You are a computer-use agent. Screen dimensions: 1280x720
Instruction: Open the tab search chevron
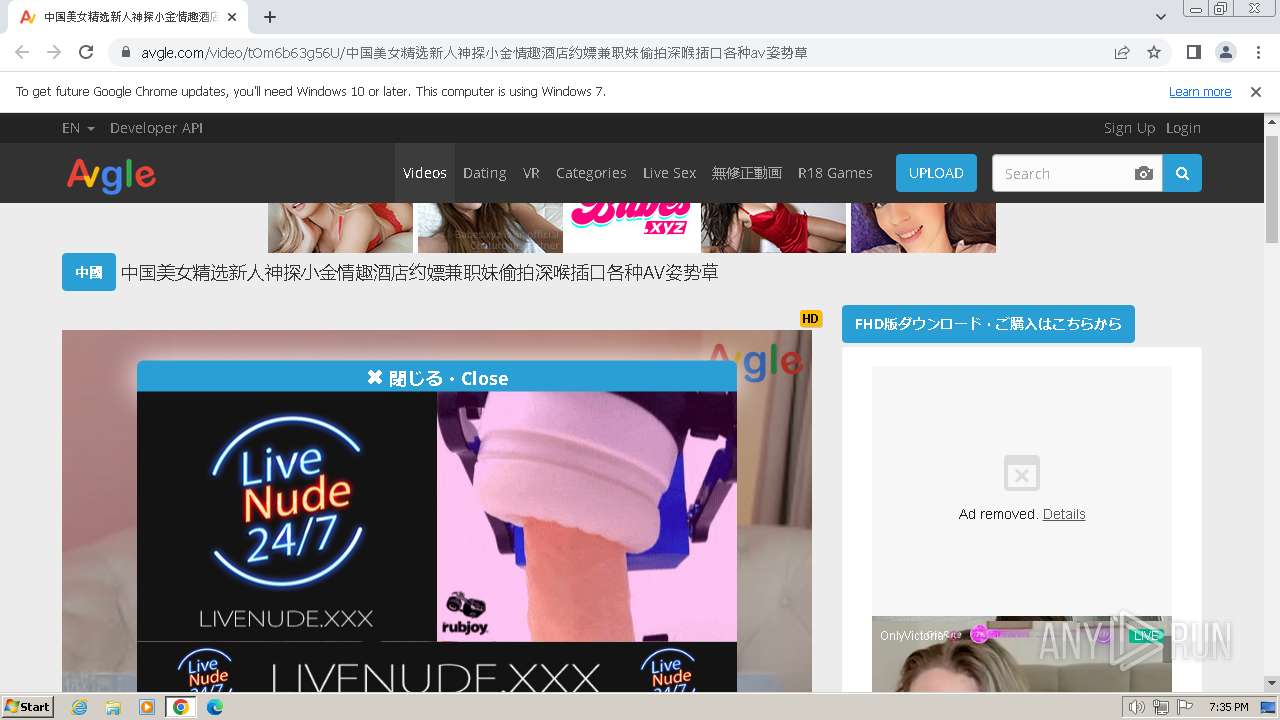(x=1161, y=17)
